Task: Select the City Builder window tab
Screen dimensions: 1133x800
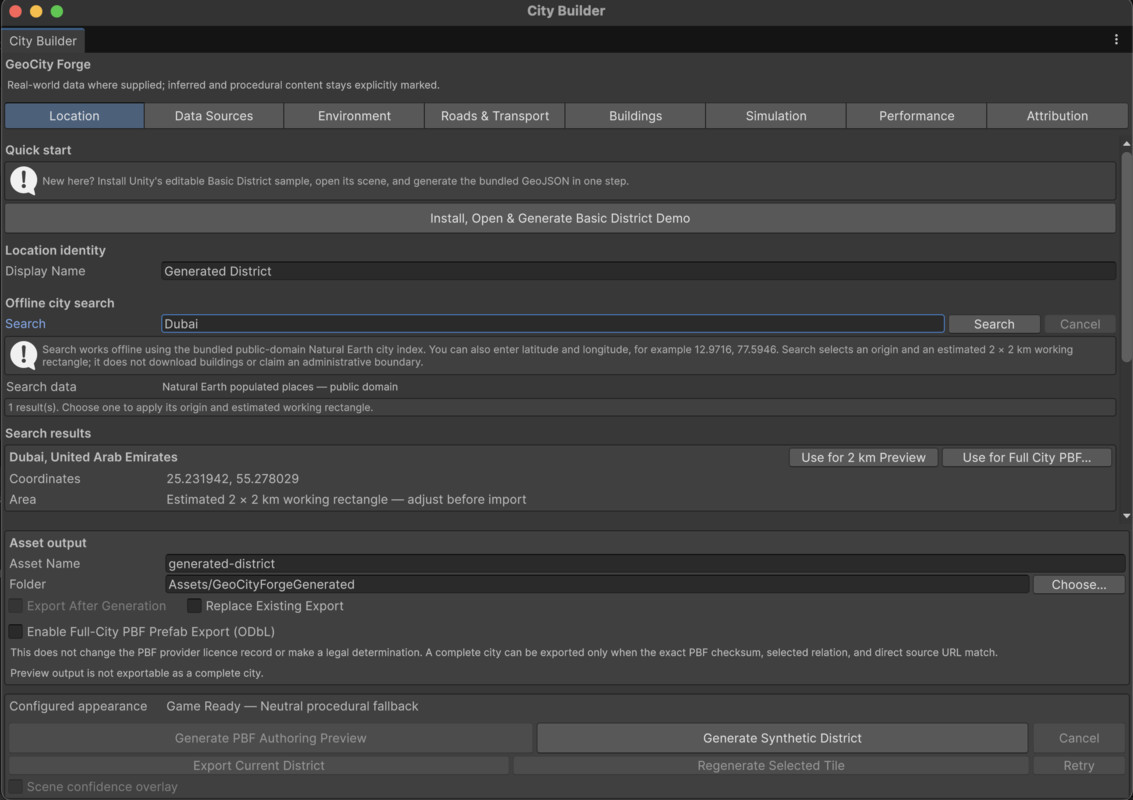Action: 43,40
